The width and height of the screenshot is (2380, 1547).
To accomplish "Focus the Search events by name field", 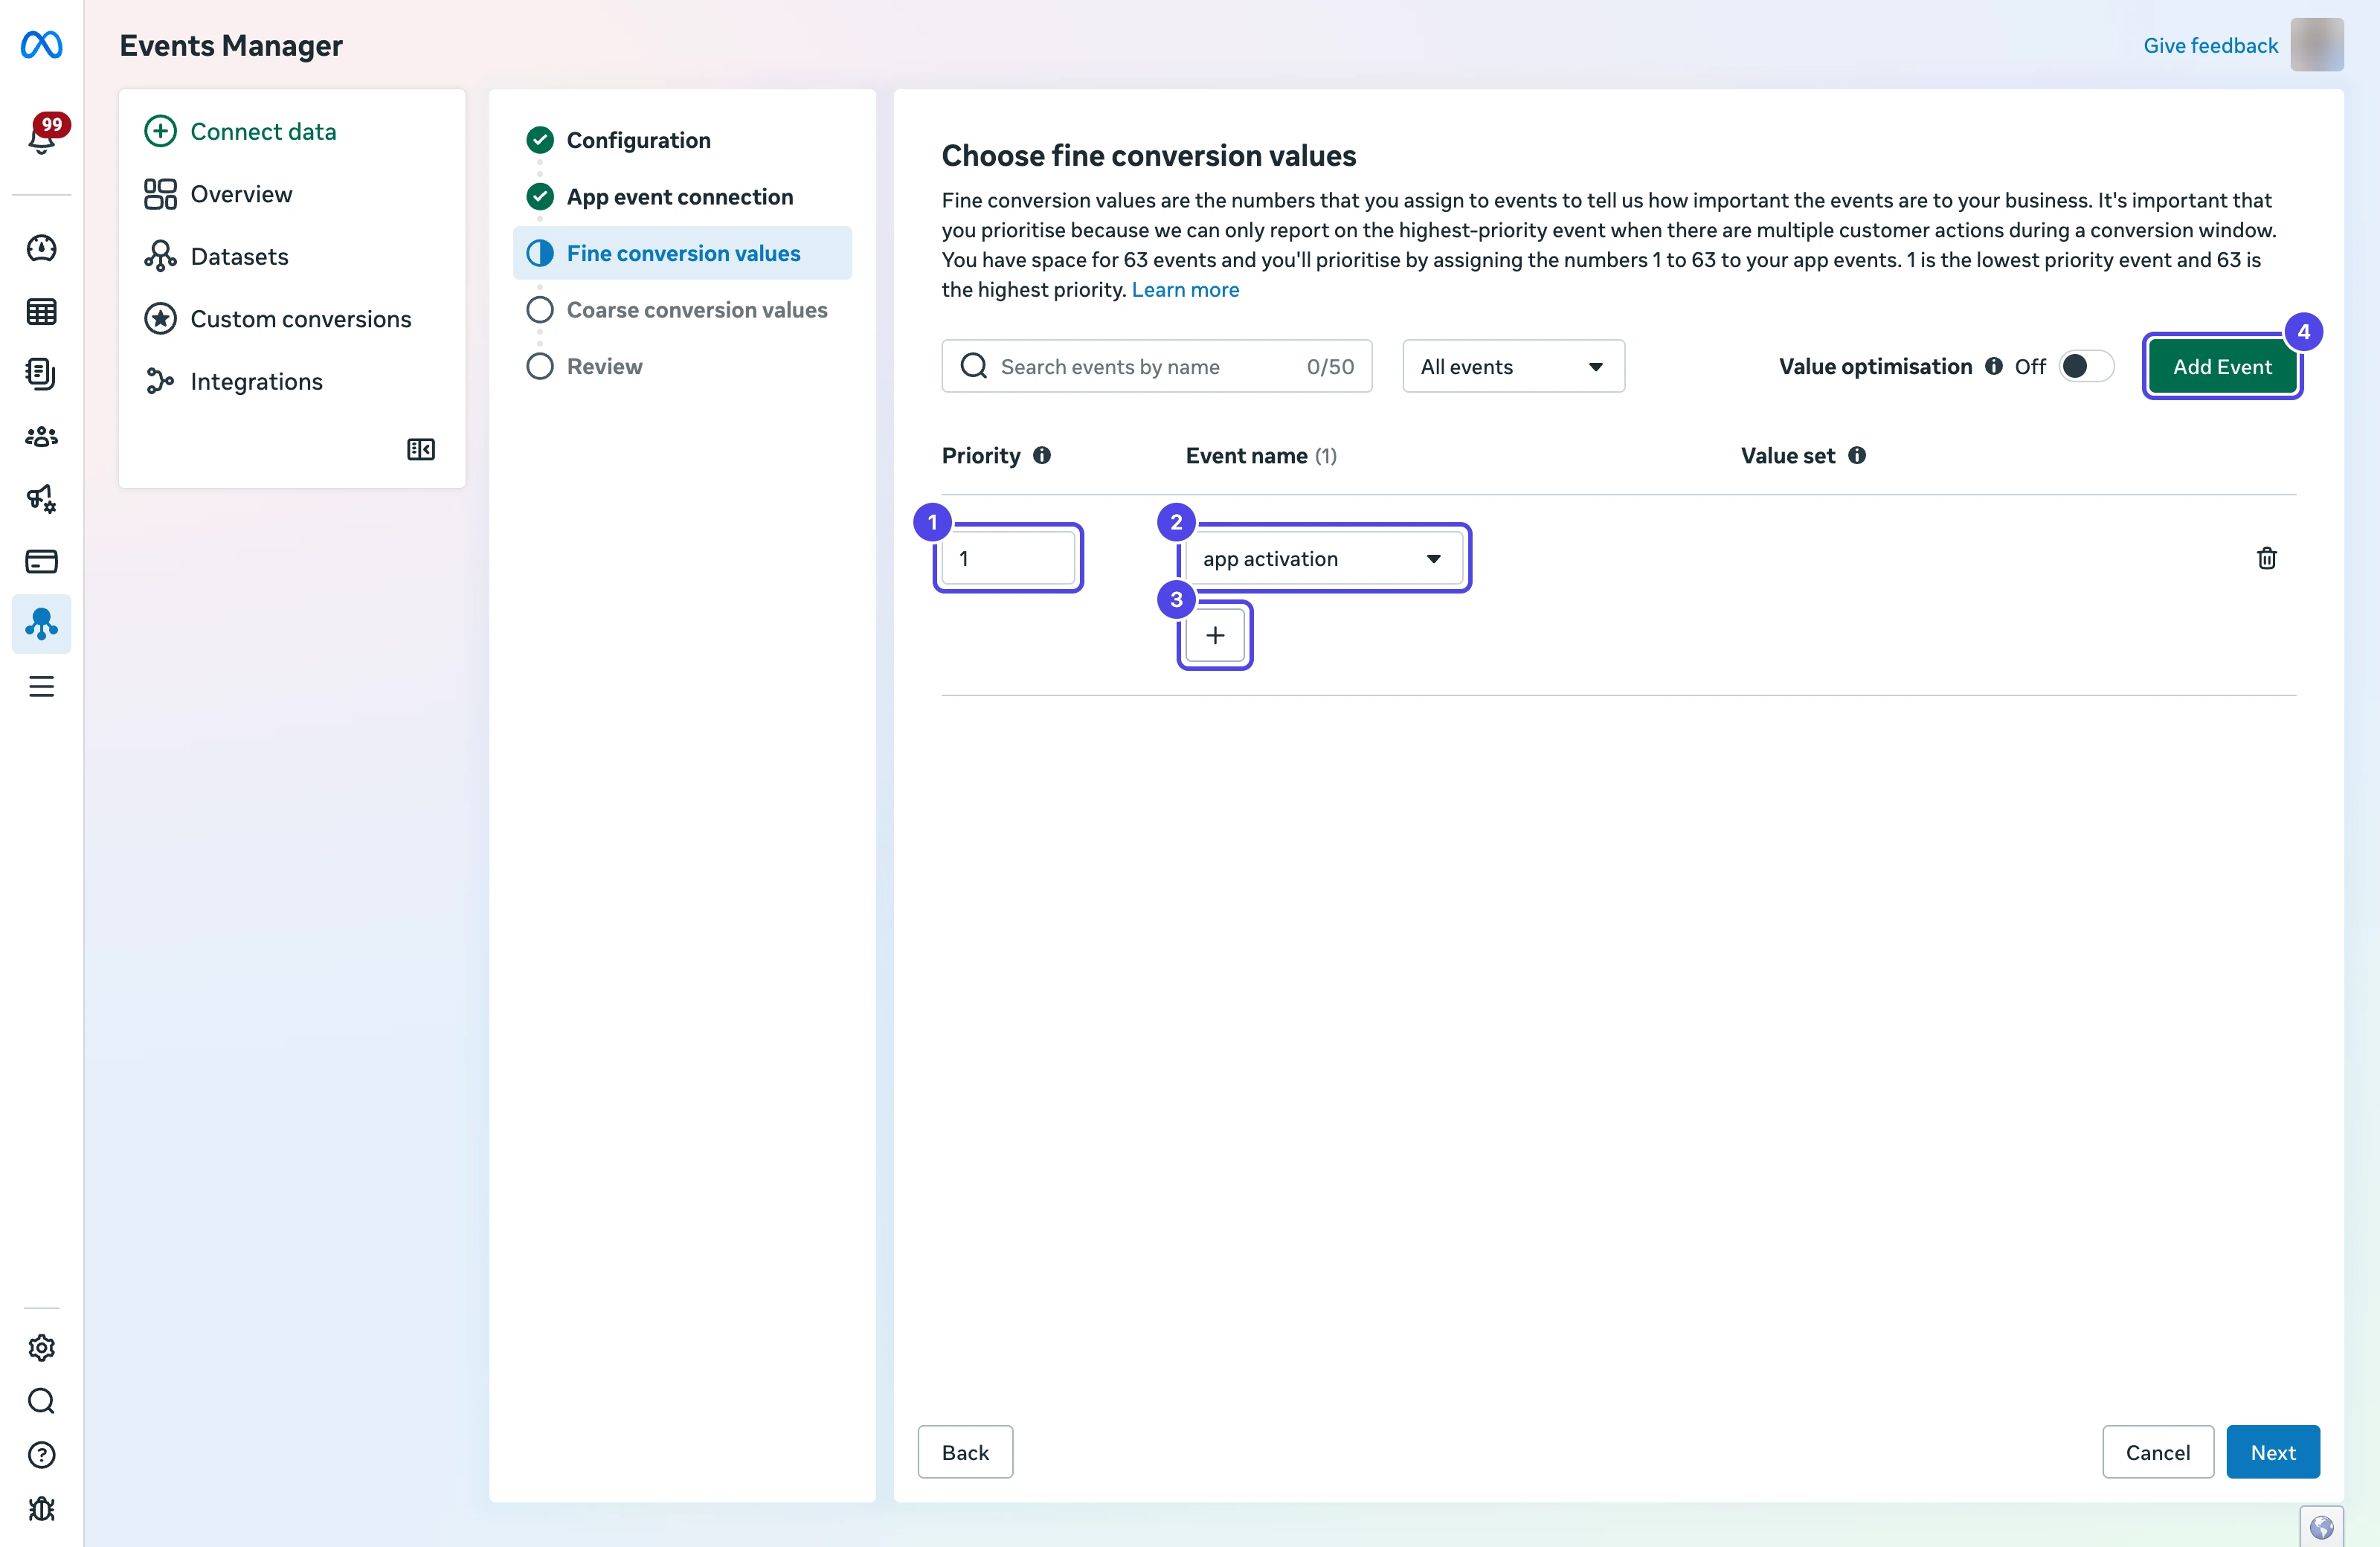I will click(x=1156, y=366).
